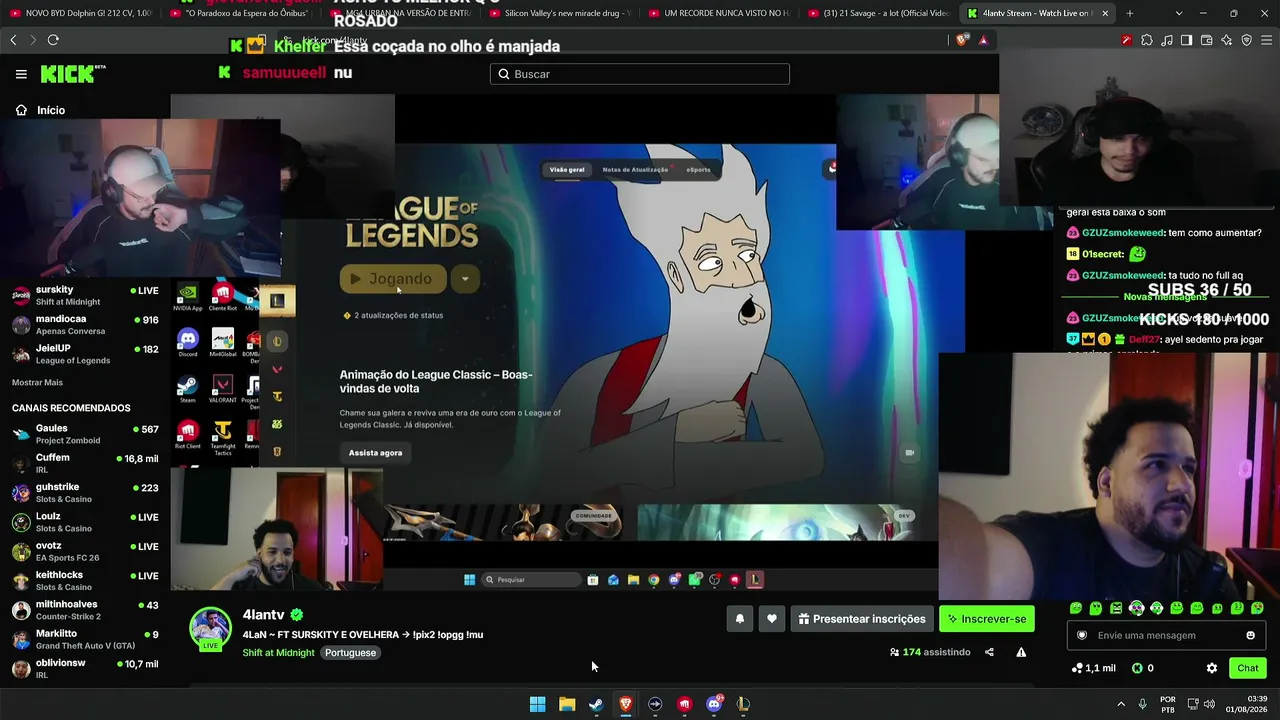
Task: Open the Kick hamburger sidebar menu
Action: click(21, 74)
